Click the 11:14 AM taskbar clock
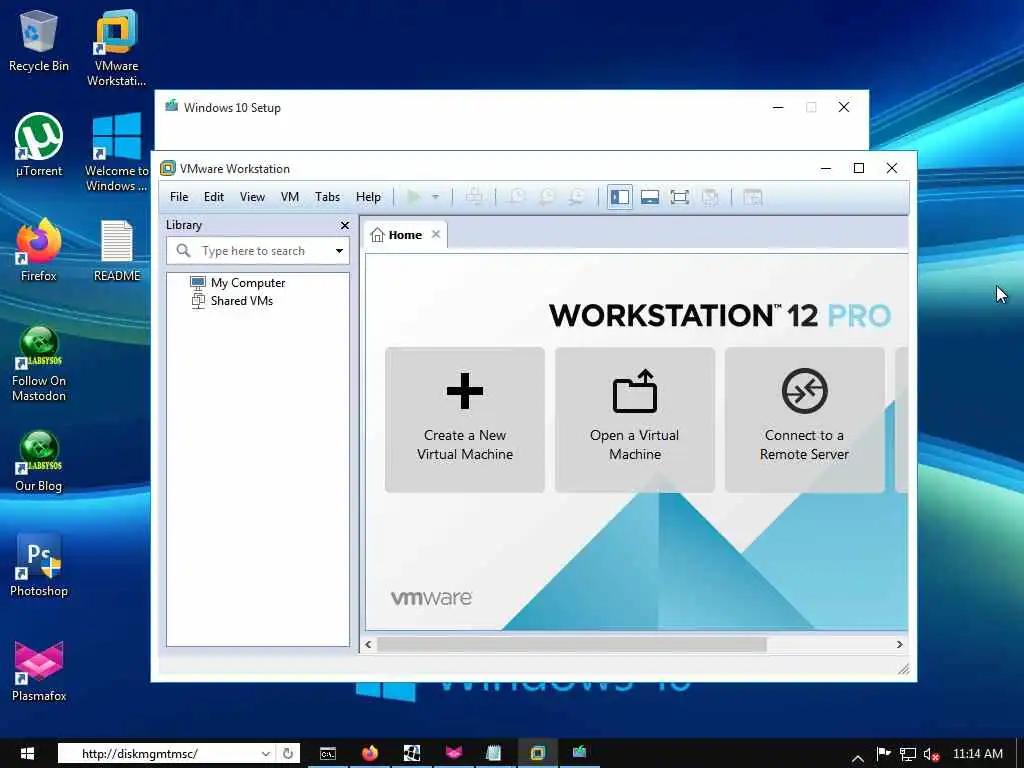This screenshot has height=768, width=1024. (978, 754)
